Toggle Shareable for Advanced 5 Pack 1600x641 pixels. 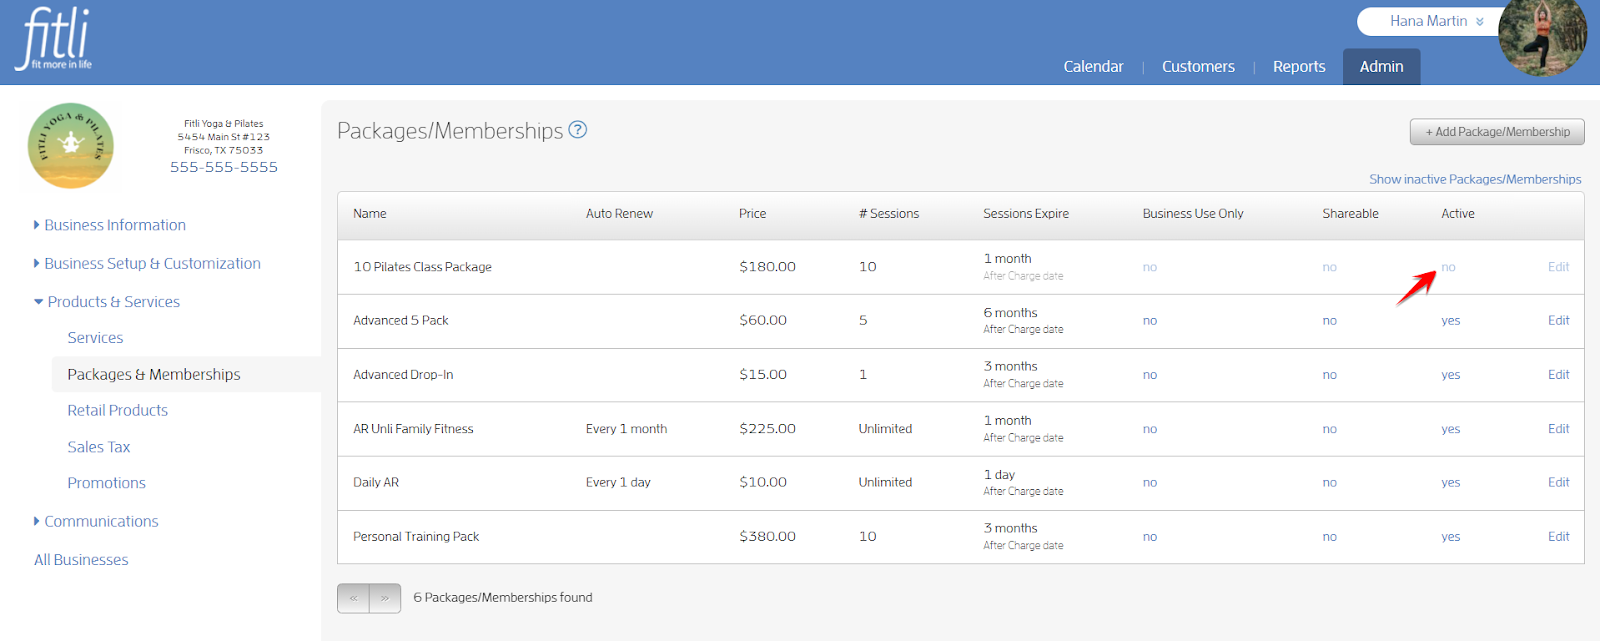click(x=1329, y=321)
